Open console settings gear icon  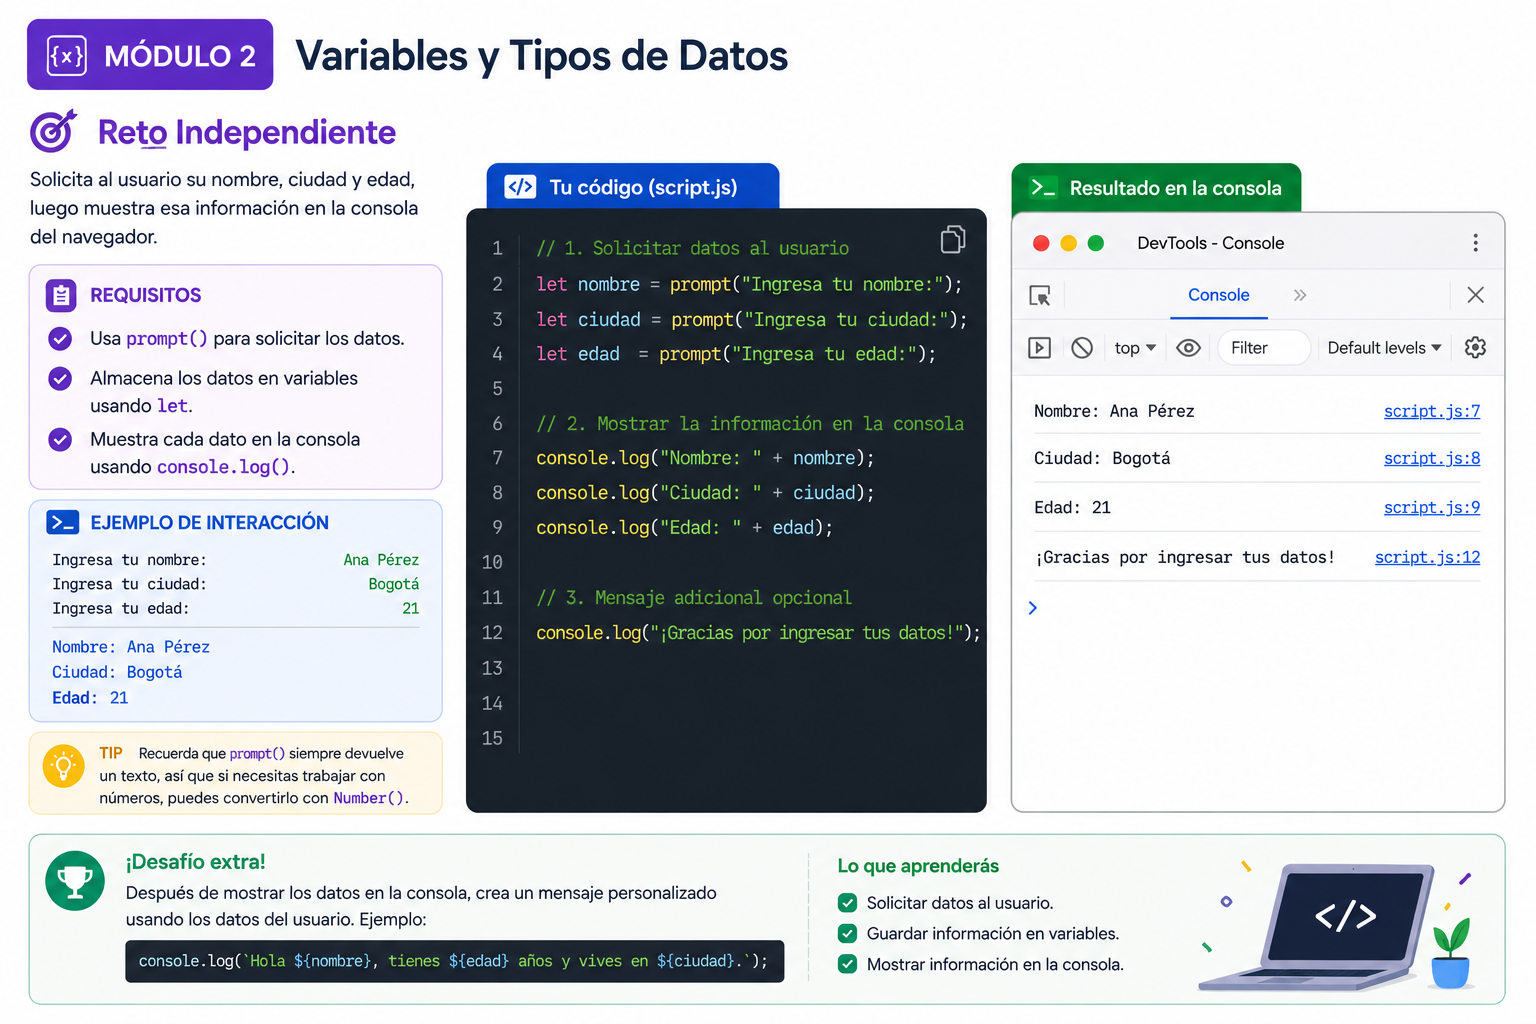point(1475,347)
